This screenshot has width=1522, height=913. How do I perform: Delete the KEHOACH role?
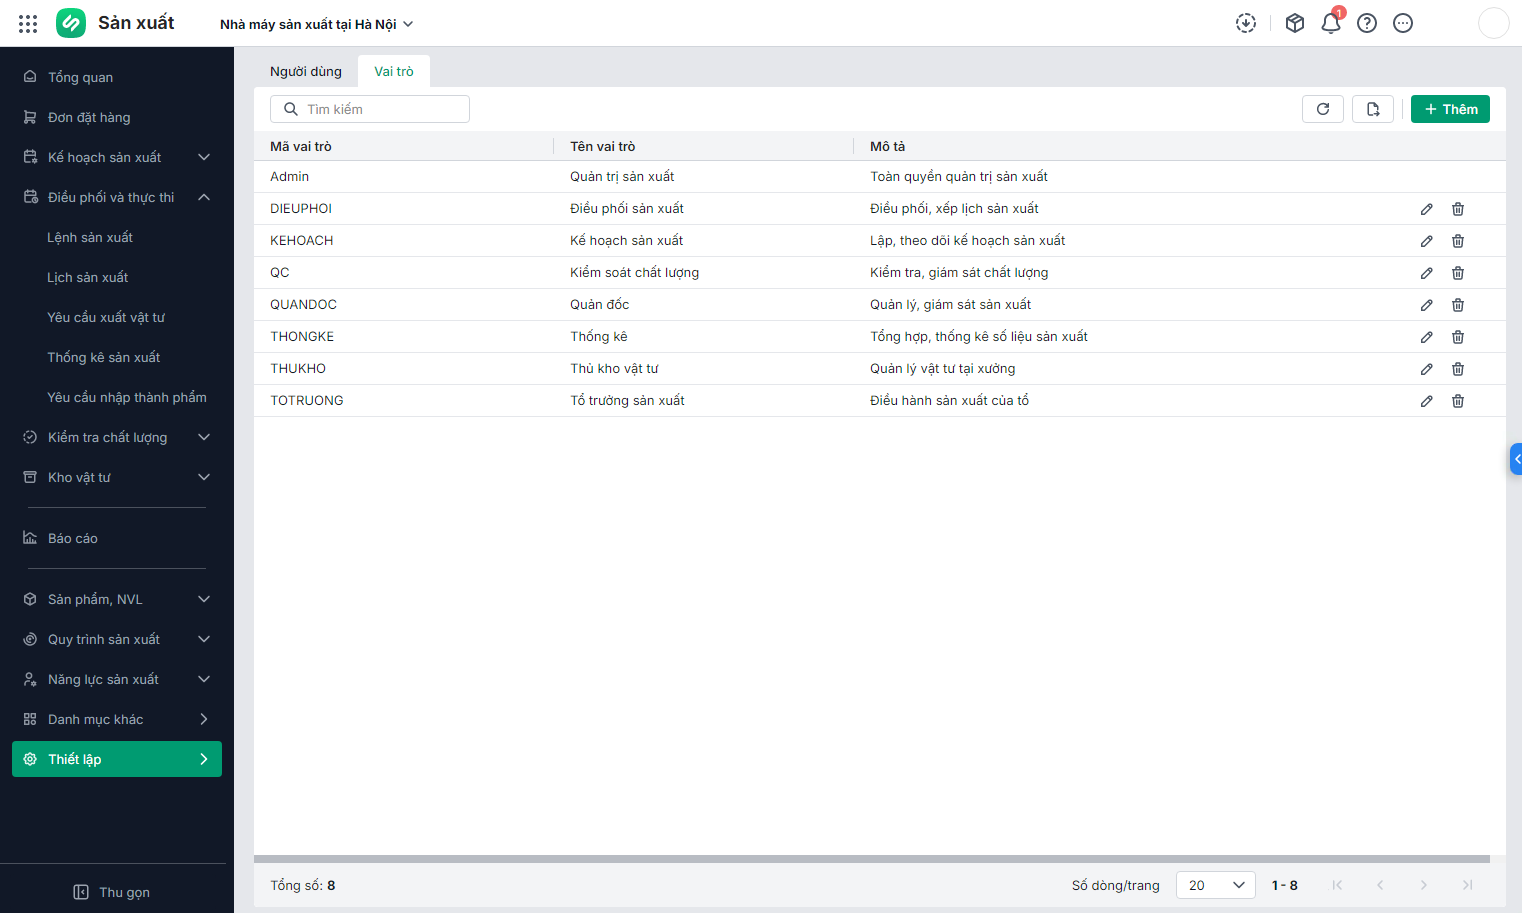(x=1458, y=241)
